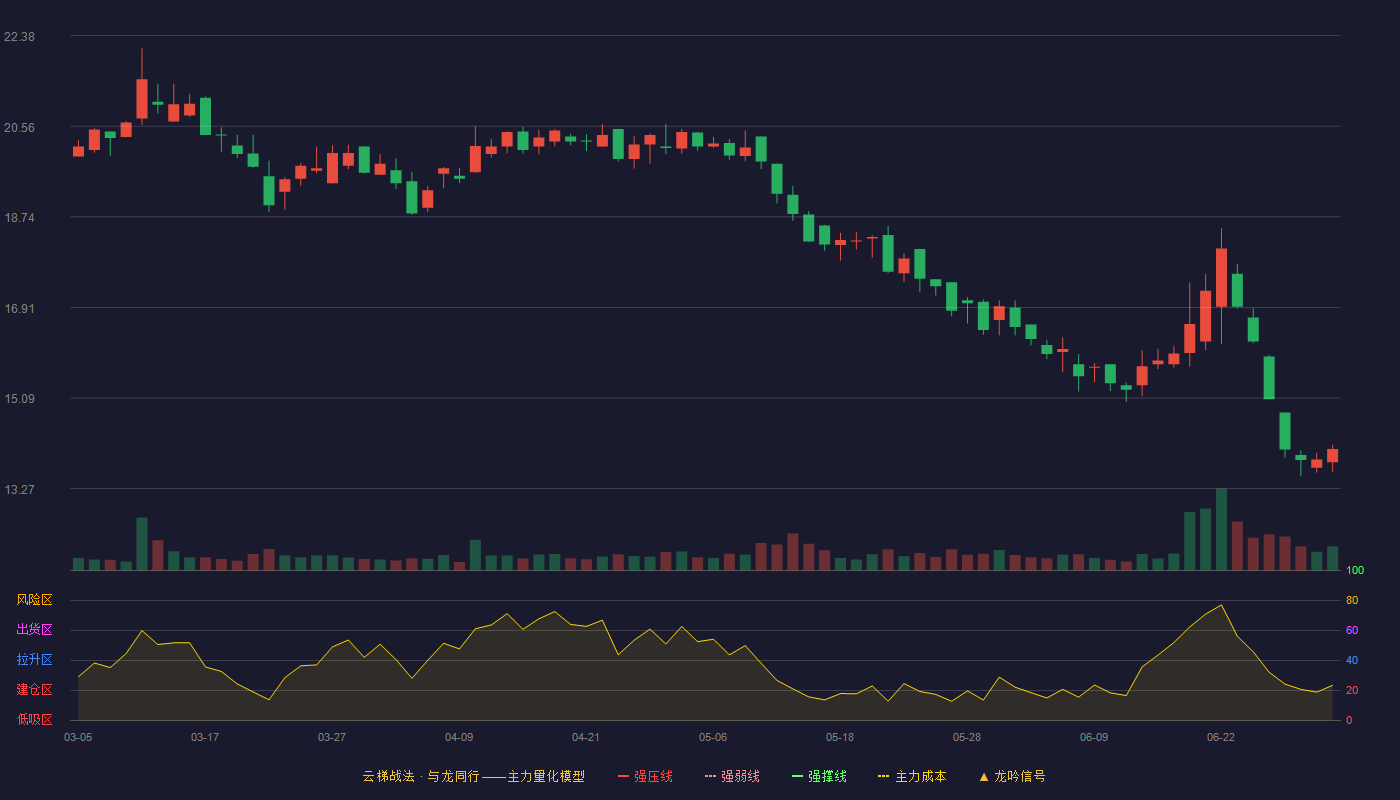
Task: Click the 22.38 price axis label
Action: click(20, 36)
